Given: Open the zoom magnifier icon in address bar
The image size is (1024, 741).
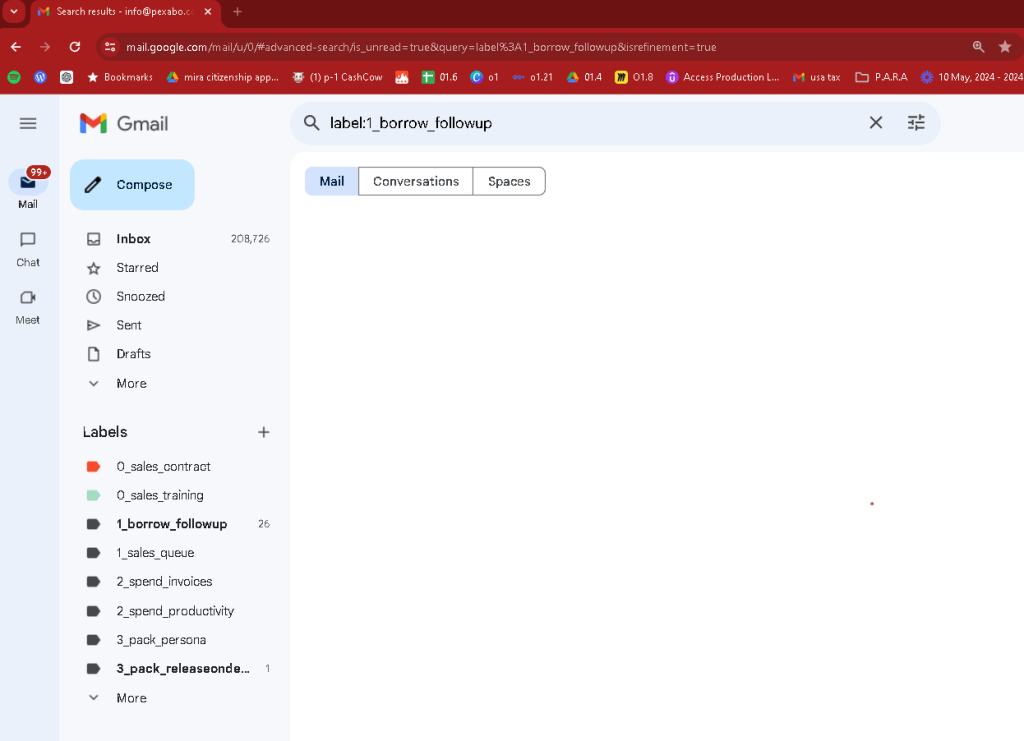Looking at the screenshot, I should coord(978,47).
